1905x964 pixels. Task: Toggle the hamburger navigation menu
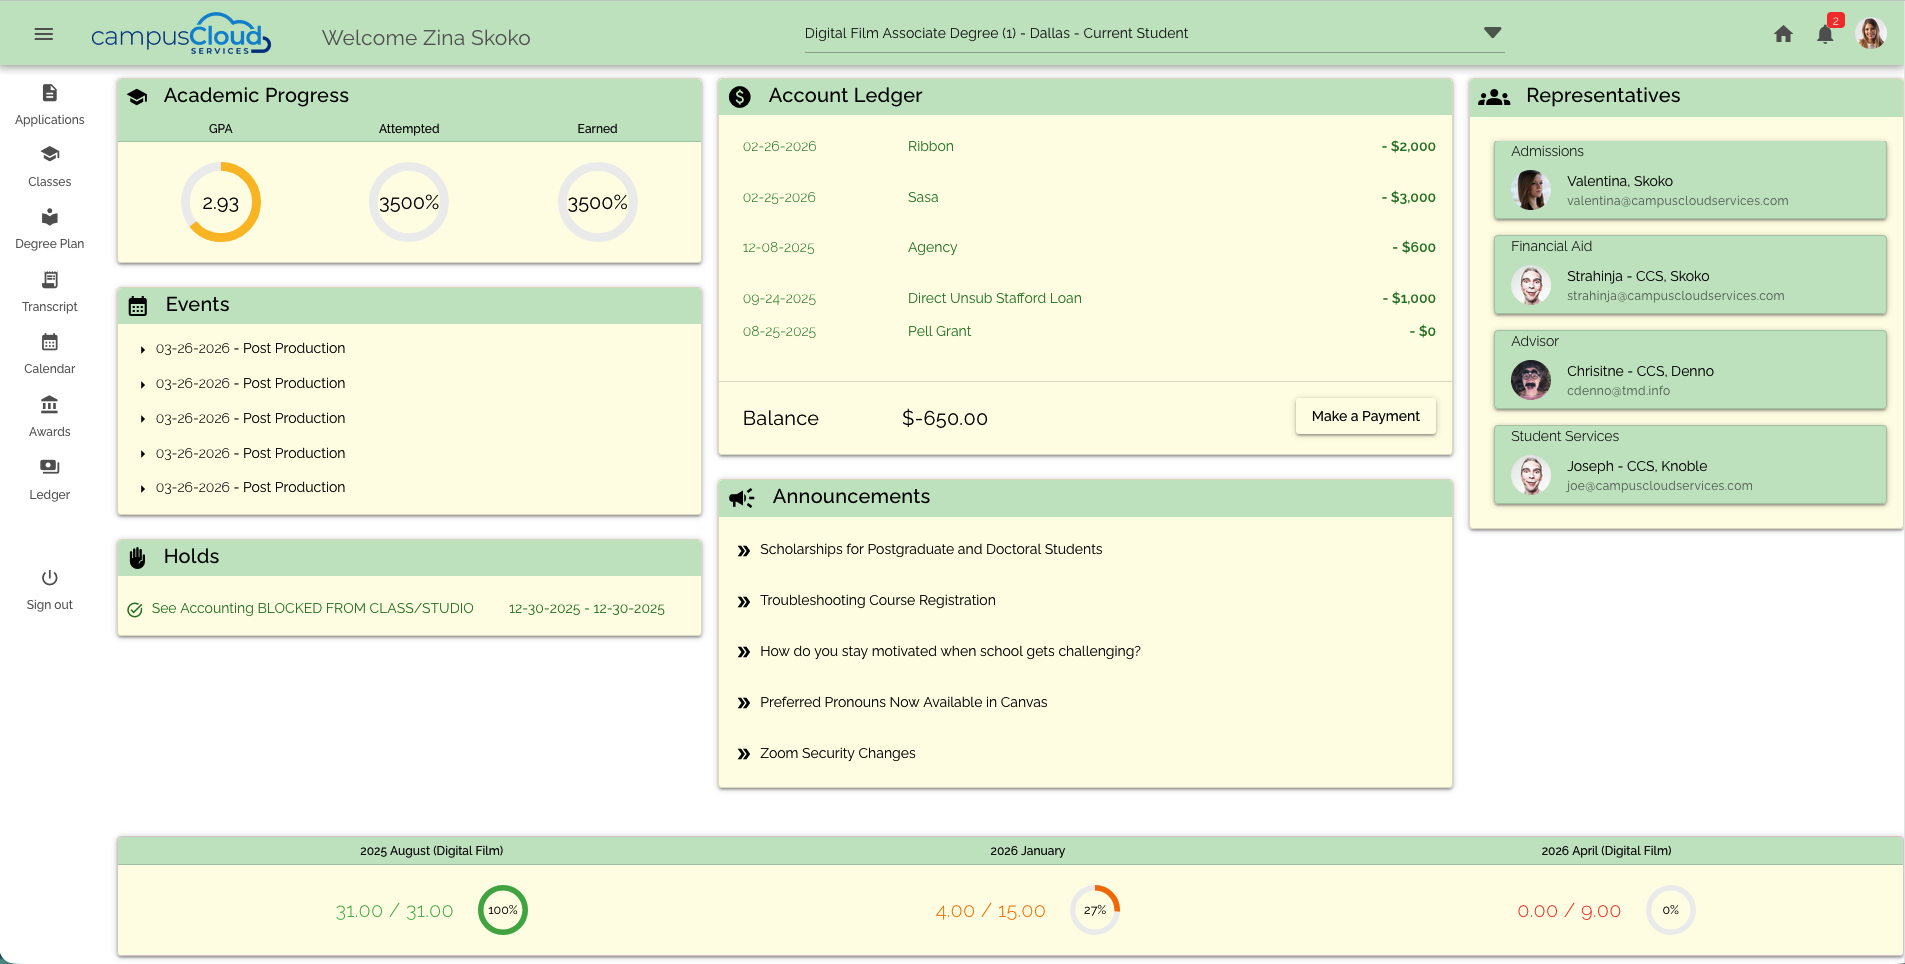pos(43,33)
